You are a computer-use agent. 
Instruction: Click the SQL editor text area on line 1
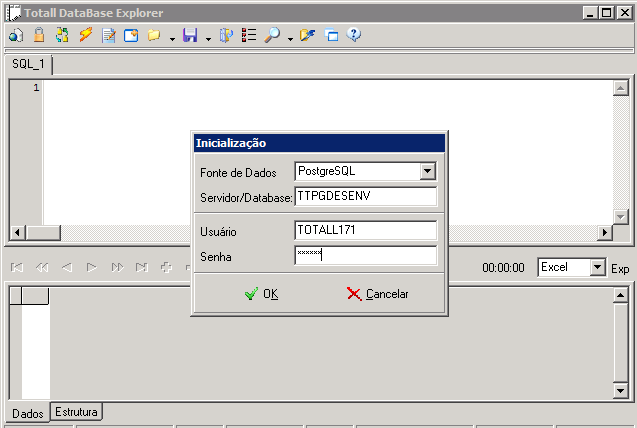coord(327,88)
